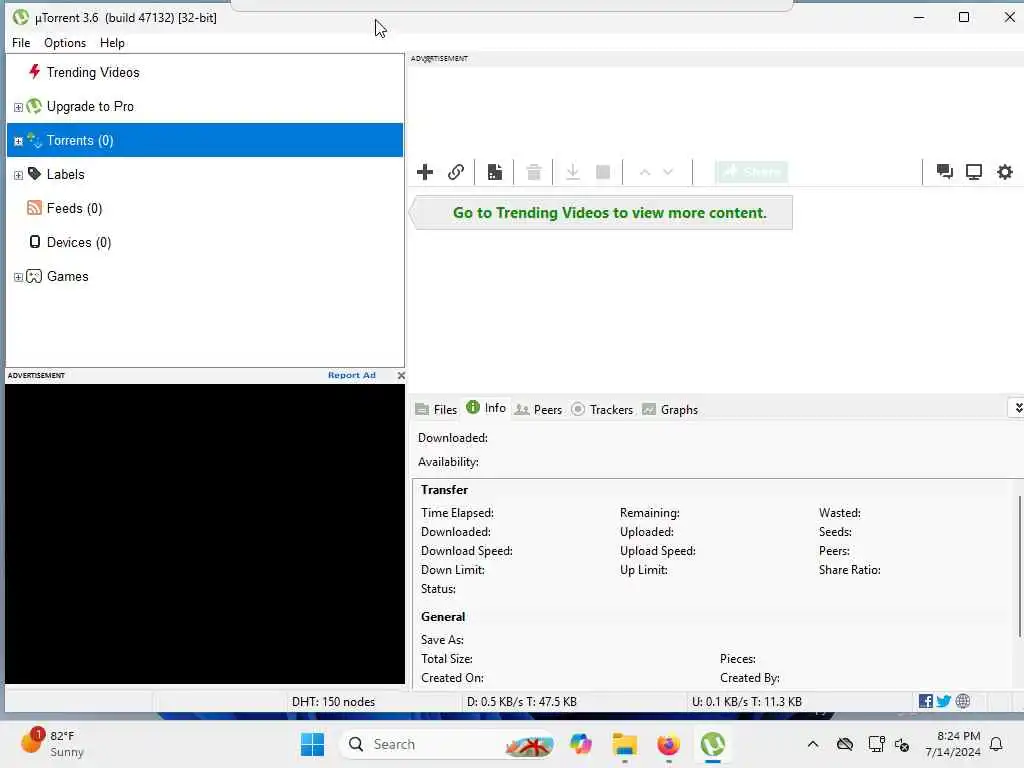Open File Explorer from taskbar

(x=624, y=744)
